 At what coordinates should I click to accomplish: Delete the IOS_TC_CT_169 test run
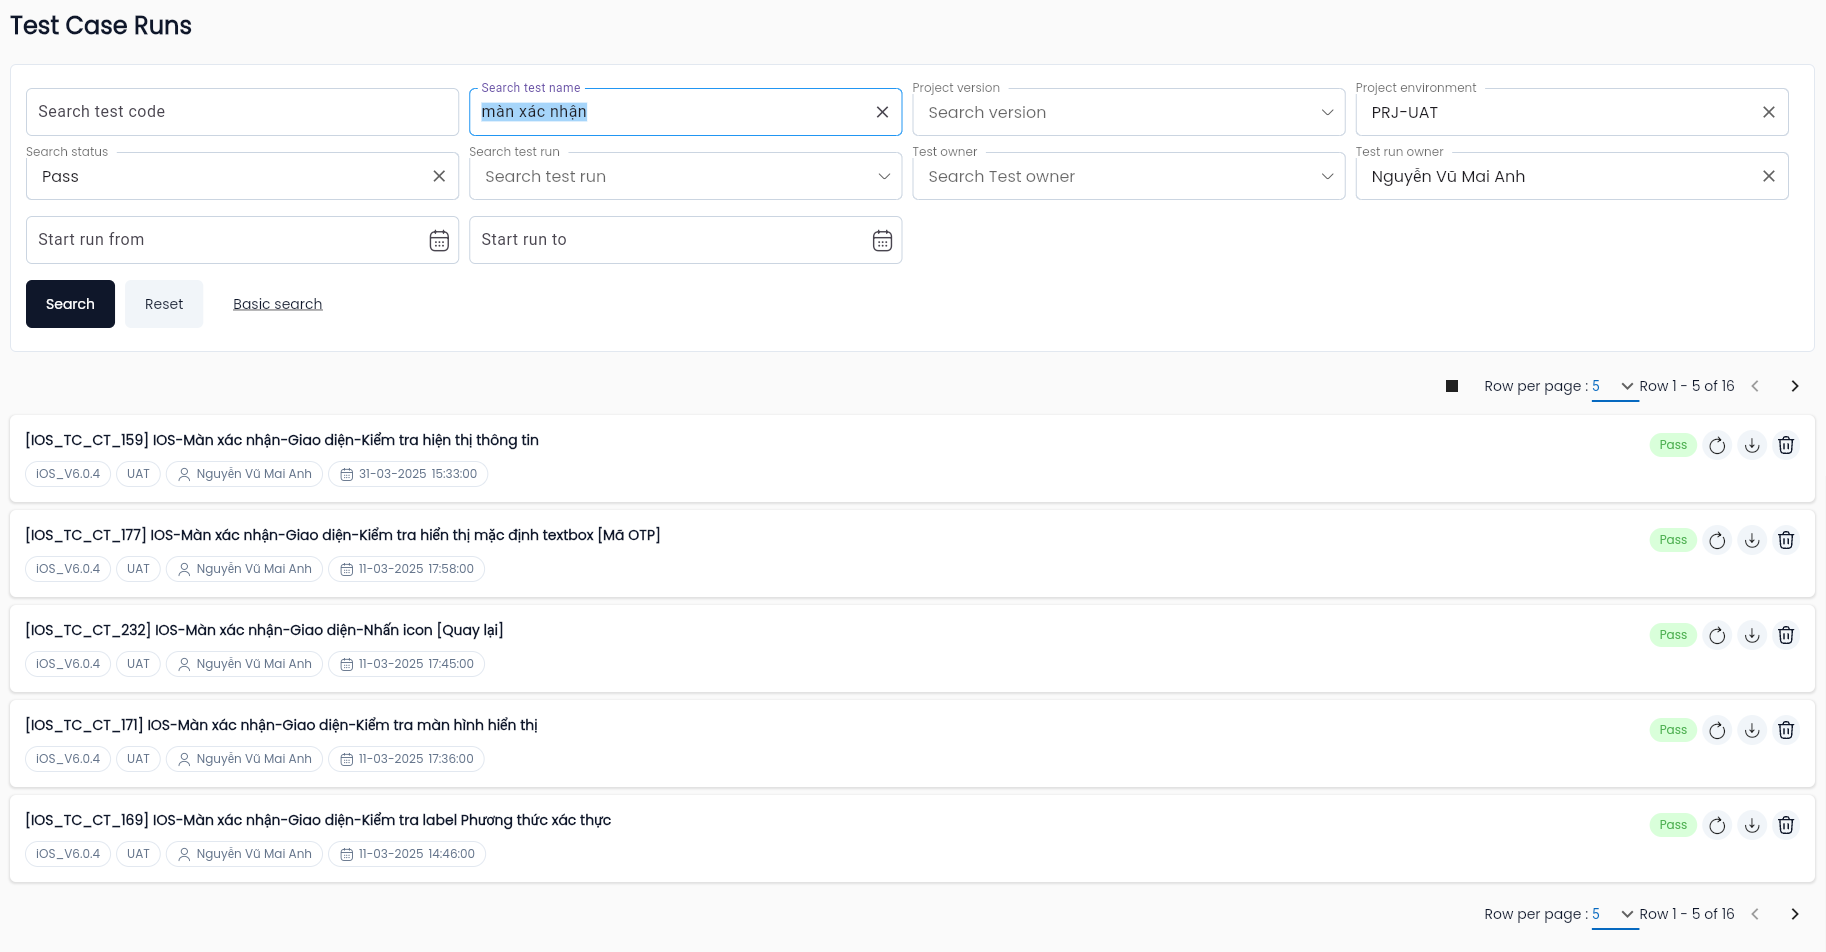(x=1786, y=826)
